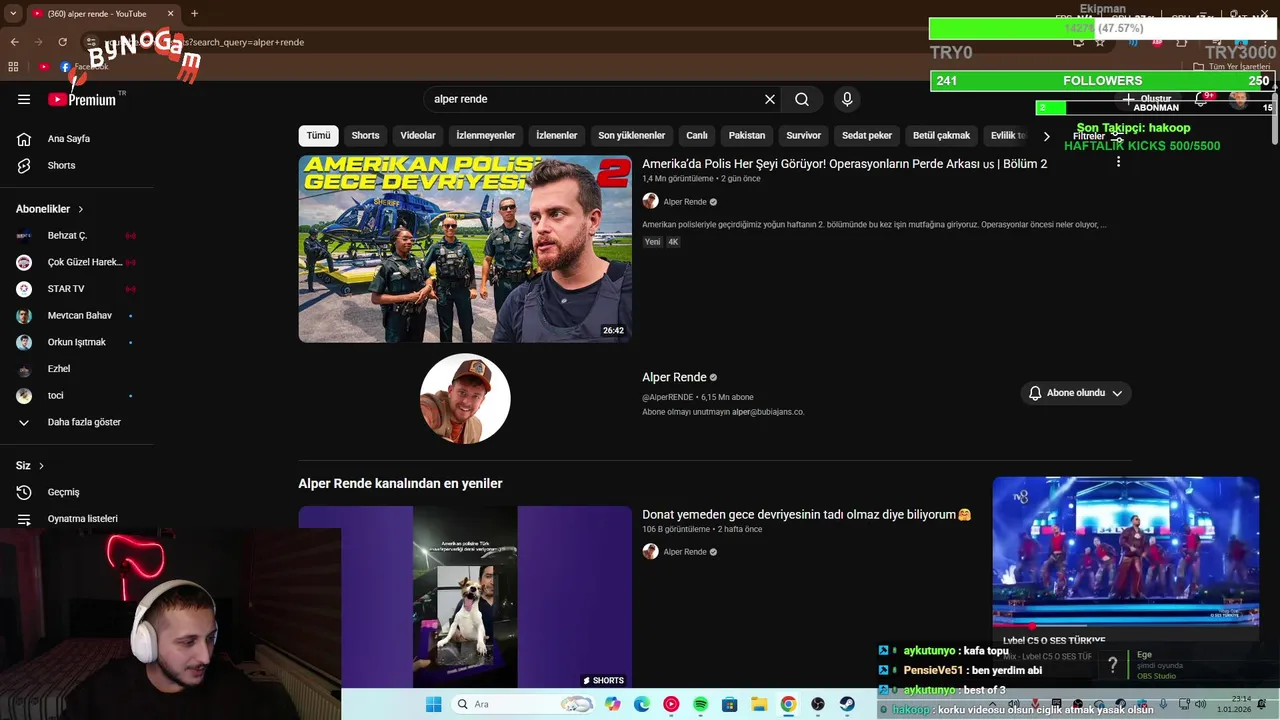
Task: Open File Explorer from the taskbar
Action: pos(759,704)
